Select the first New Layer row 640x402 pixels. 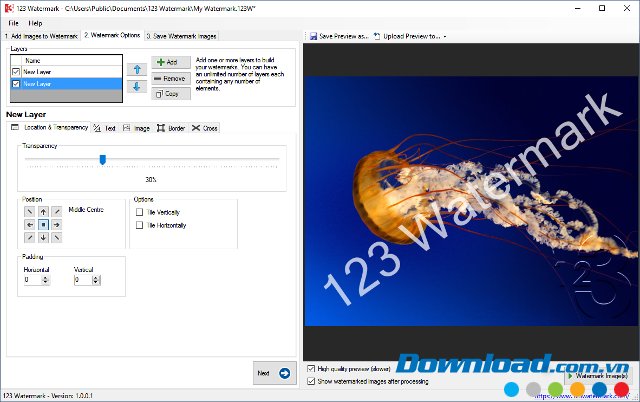[x=66, y=72]
